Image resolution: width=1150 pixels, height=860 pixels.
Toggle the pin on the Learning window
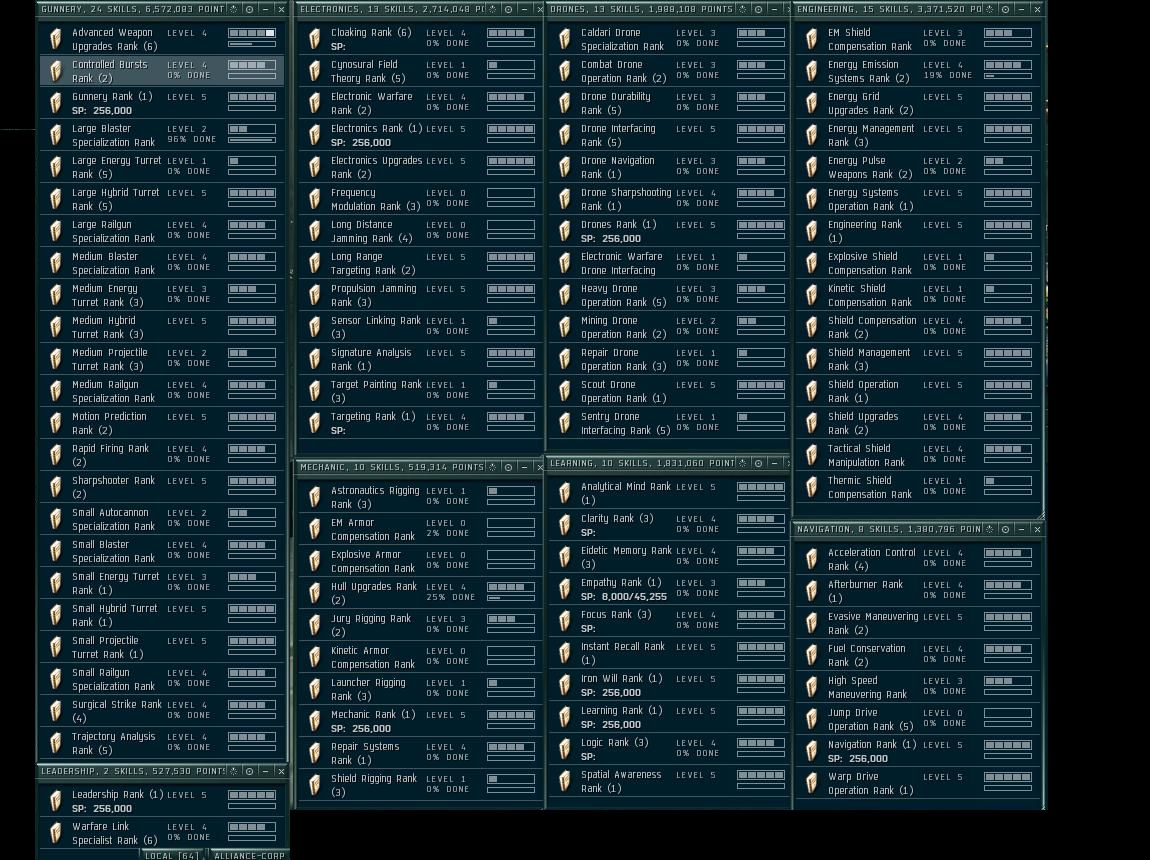tap(758, 463)
